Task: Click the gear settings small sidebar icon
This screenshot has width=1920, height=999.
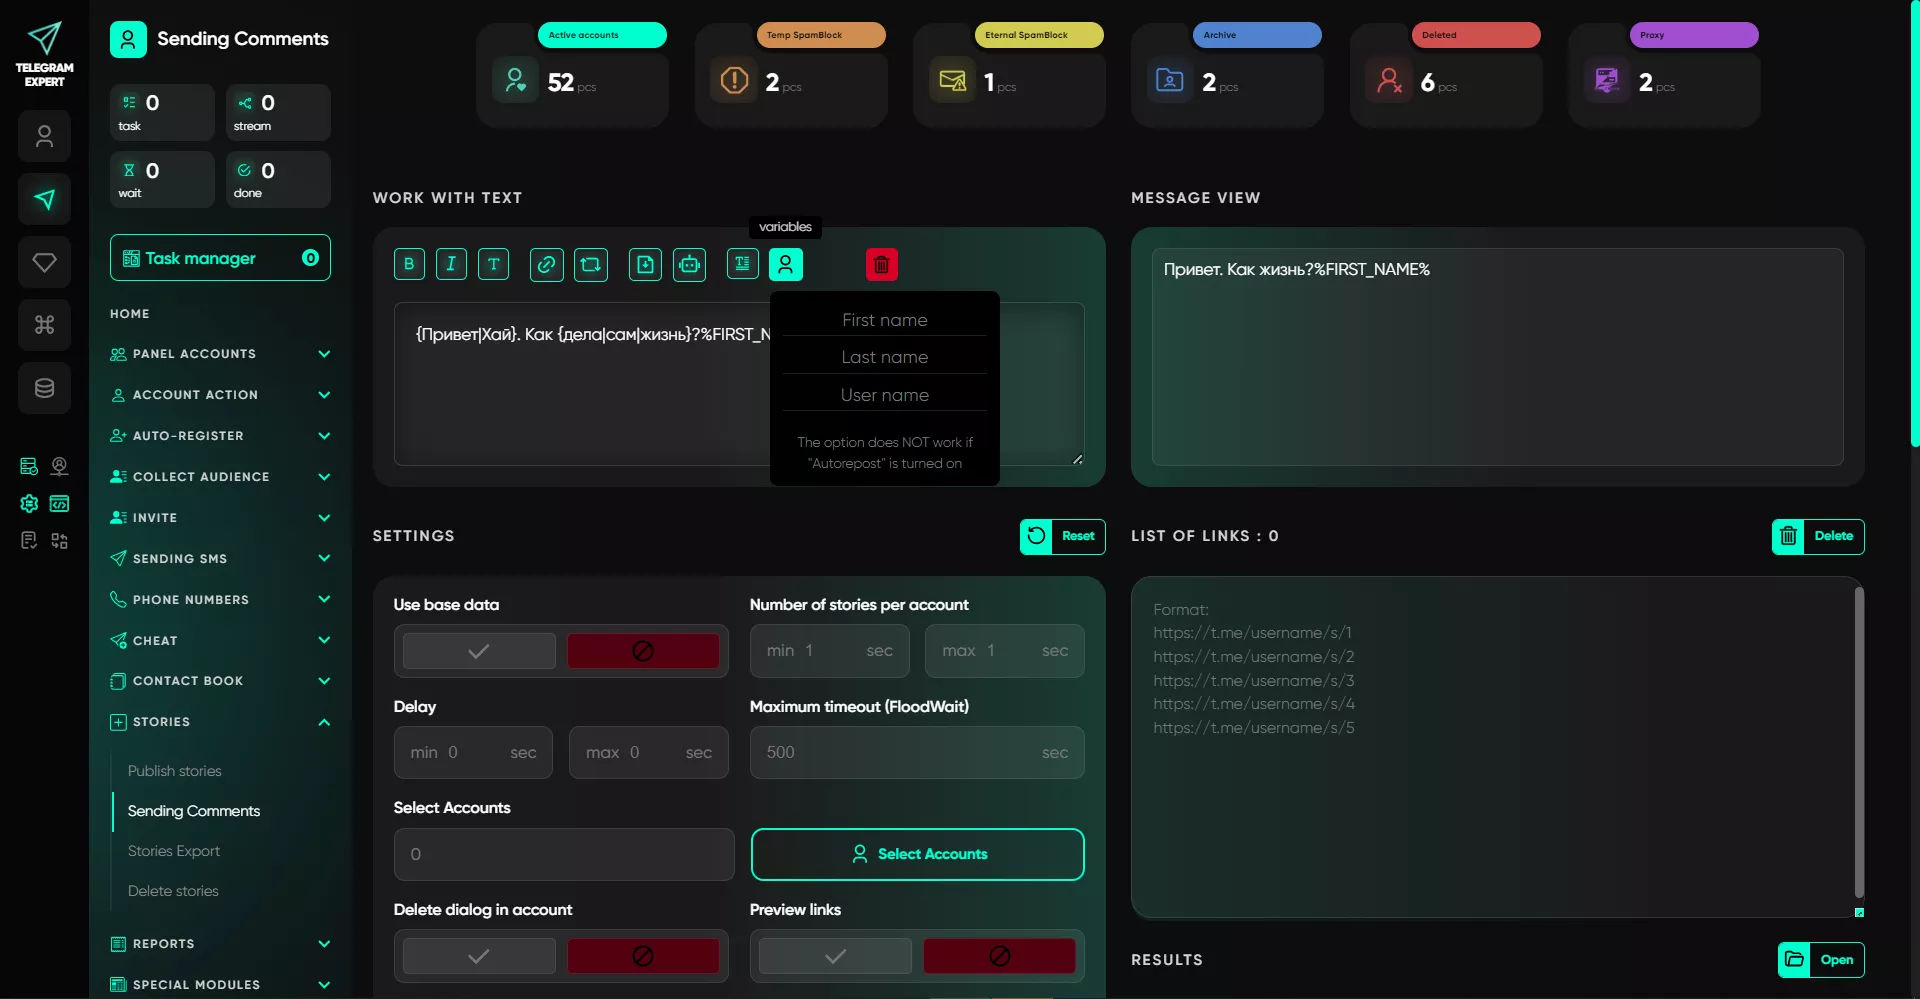Action: (x=29, y=503)
